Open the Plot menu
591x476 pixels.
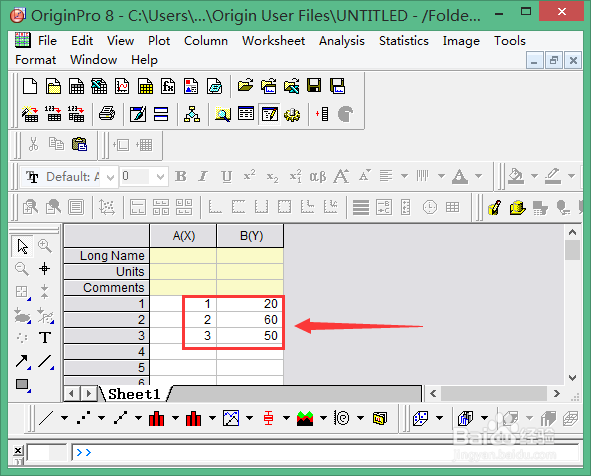(159, 41)
